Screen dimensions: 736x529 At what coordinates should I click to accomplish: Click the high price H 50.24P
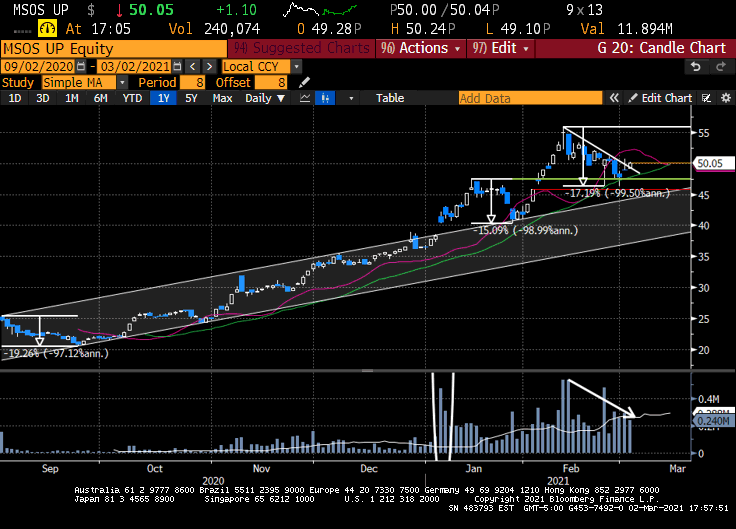tap(423, 29)
